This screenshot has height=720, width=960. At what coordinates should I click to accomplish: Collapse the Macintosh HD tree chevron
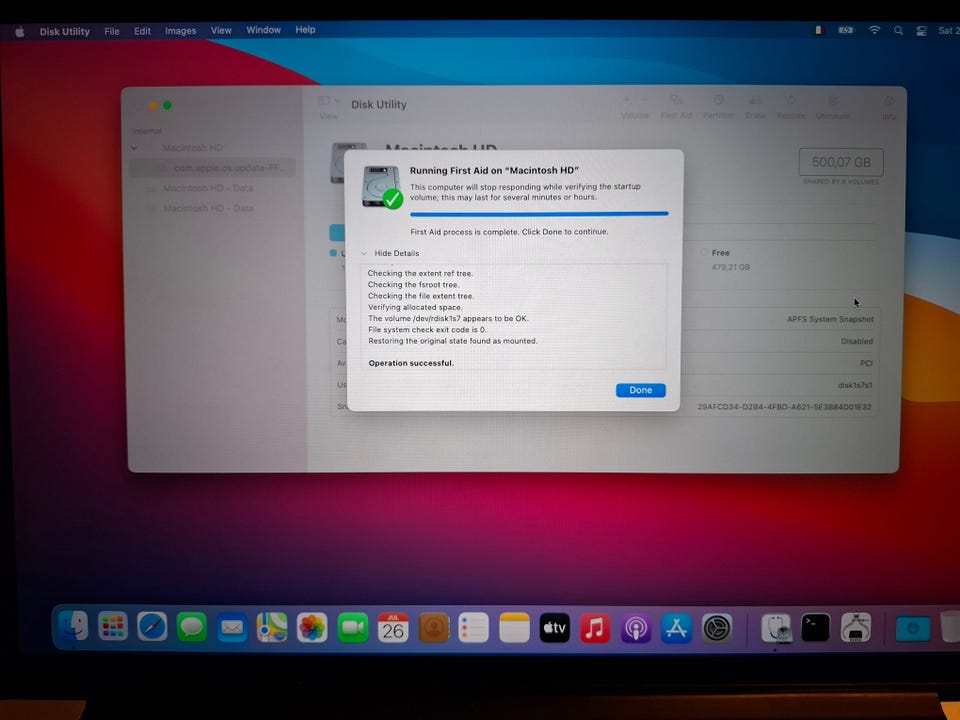coord(134,148)
